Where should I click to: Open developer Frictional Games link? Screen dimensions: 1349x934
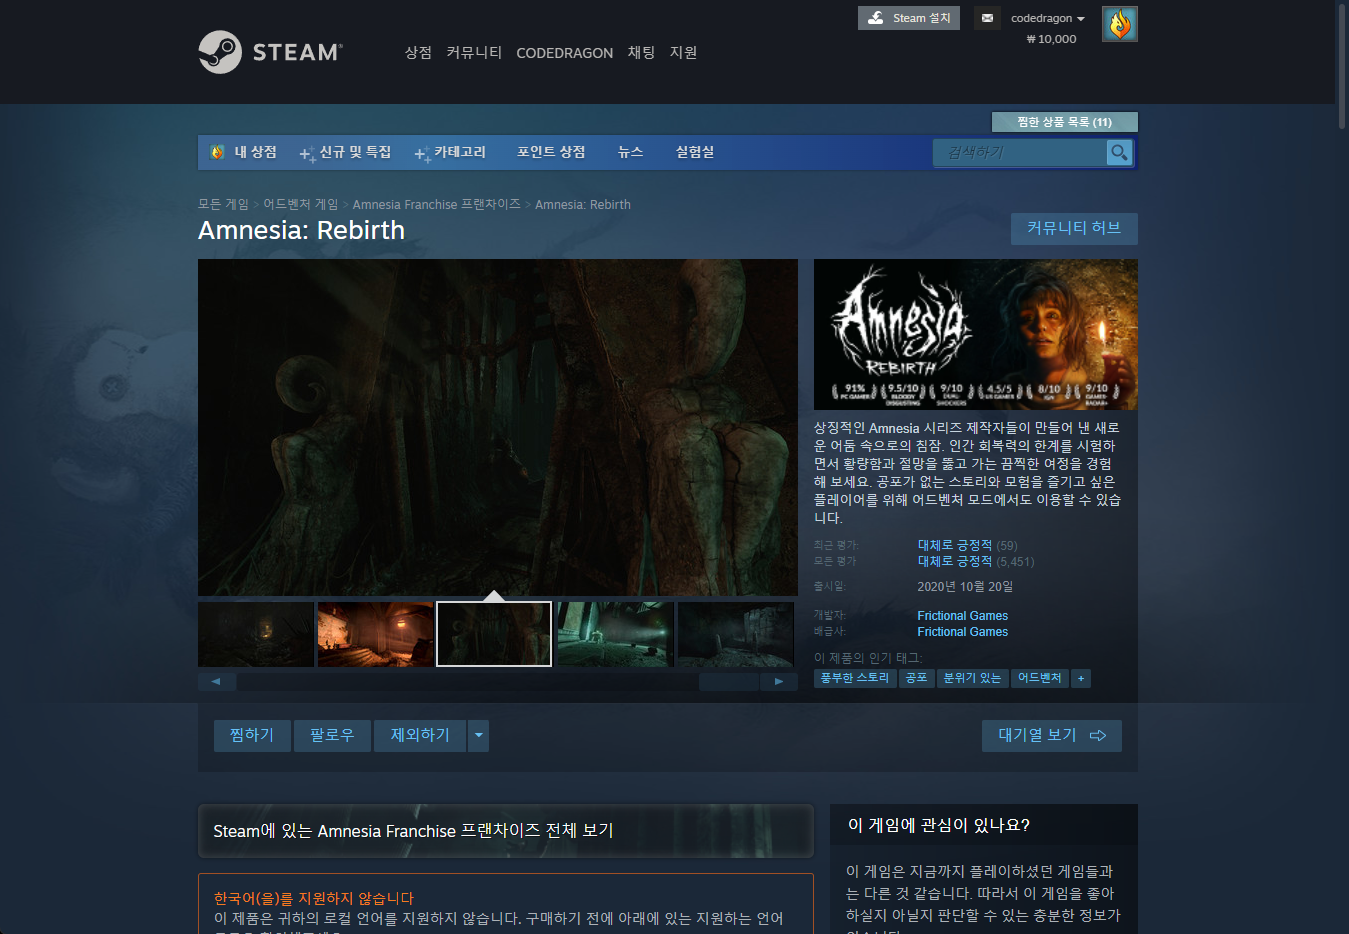(x=962, y=616)
